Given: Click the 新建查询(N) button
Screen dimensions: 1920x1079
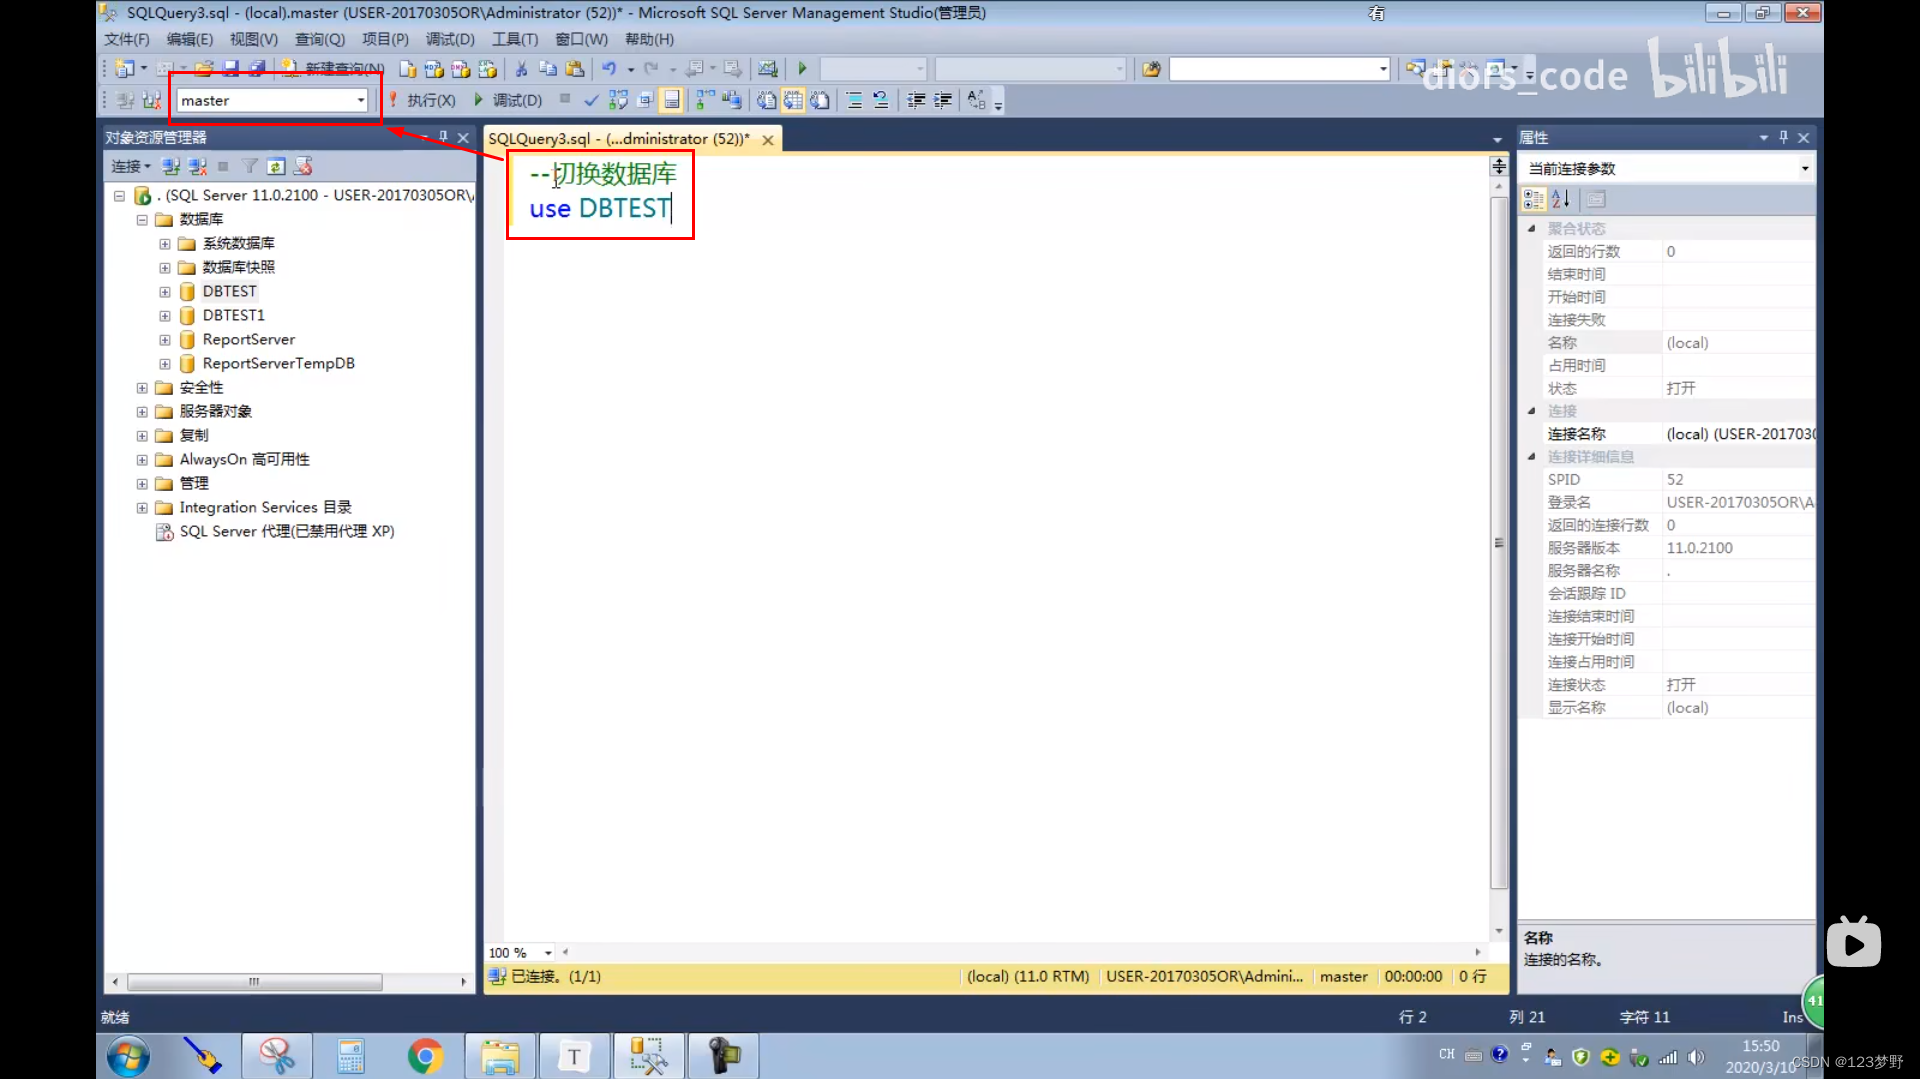Looking at the screenshot, I should point(332,69).
